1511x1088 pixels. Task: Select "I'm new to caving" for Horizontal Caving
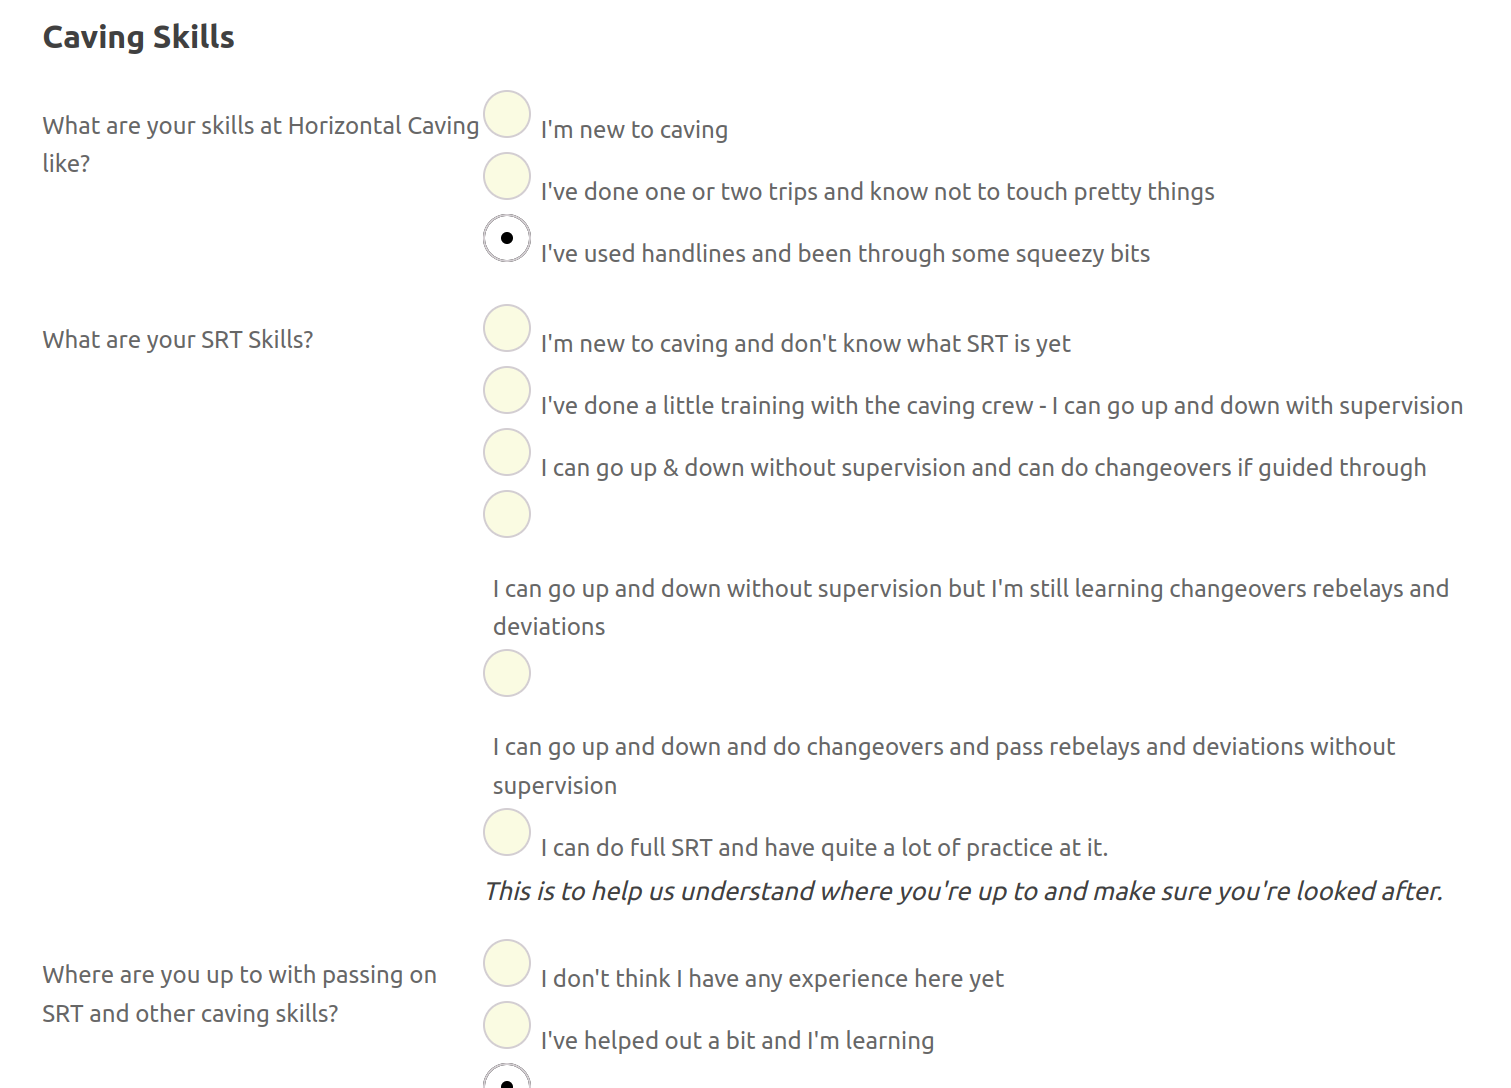tap(506, 115)
